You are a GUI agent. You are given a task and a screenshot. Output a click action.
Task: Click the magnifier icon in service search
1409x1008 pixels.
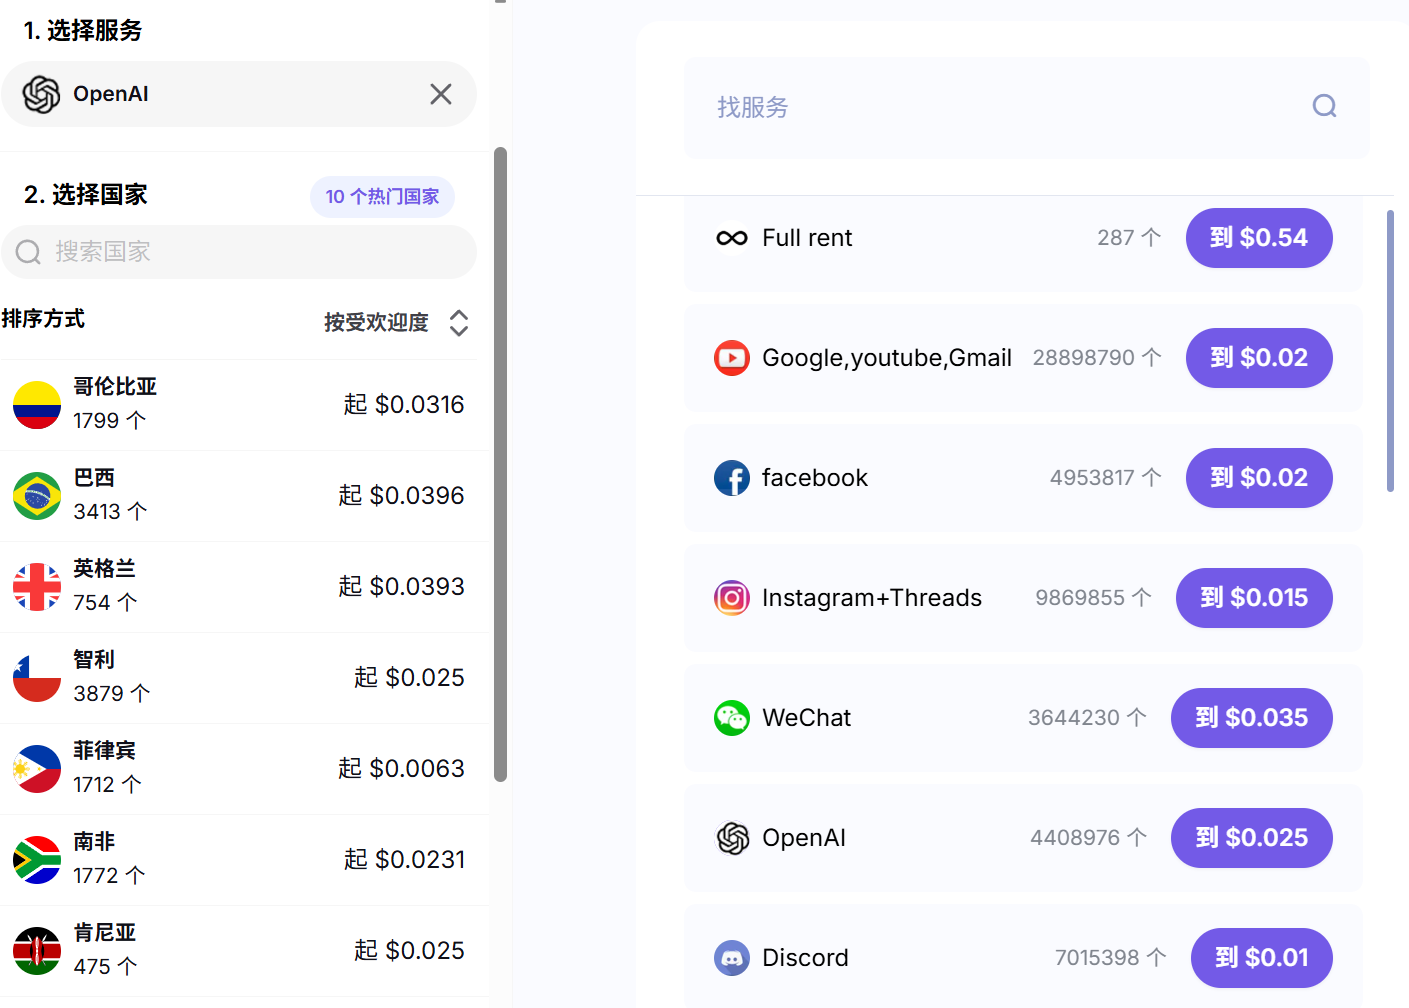[x=1324, y=106]
